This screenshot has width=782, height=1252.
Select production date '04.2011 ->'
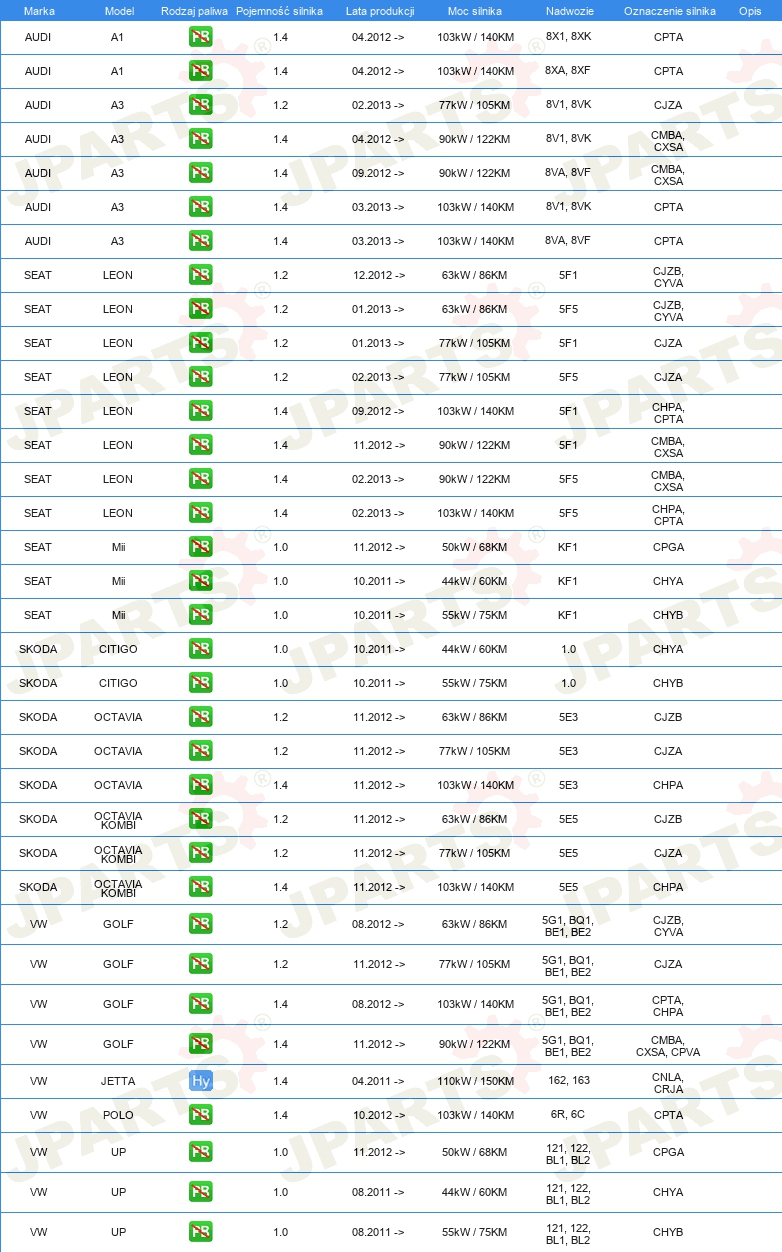pos(378,1081)
